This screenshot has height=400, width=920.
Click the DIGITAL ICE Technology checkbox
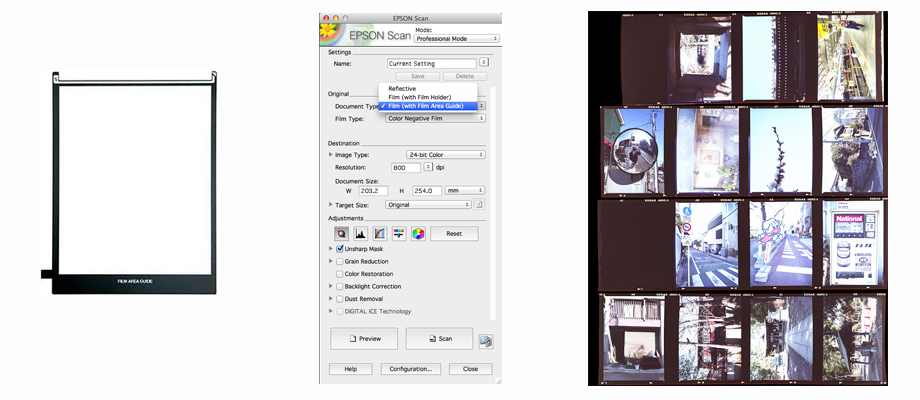[x=340, y=311]
